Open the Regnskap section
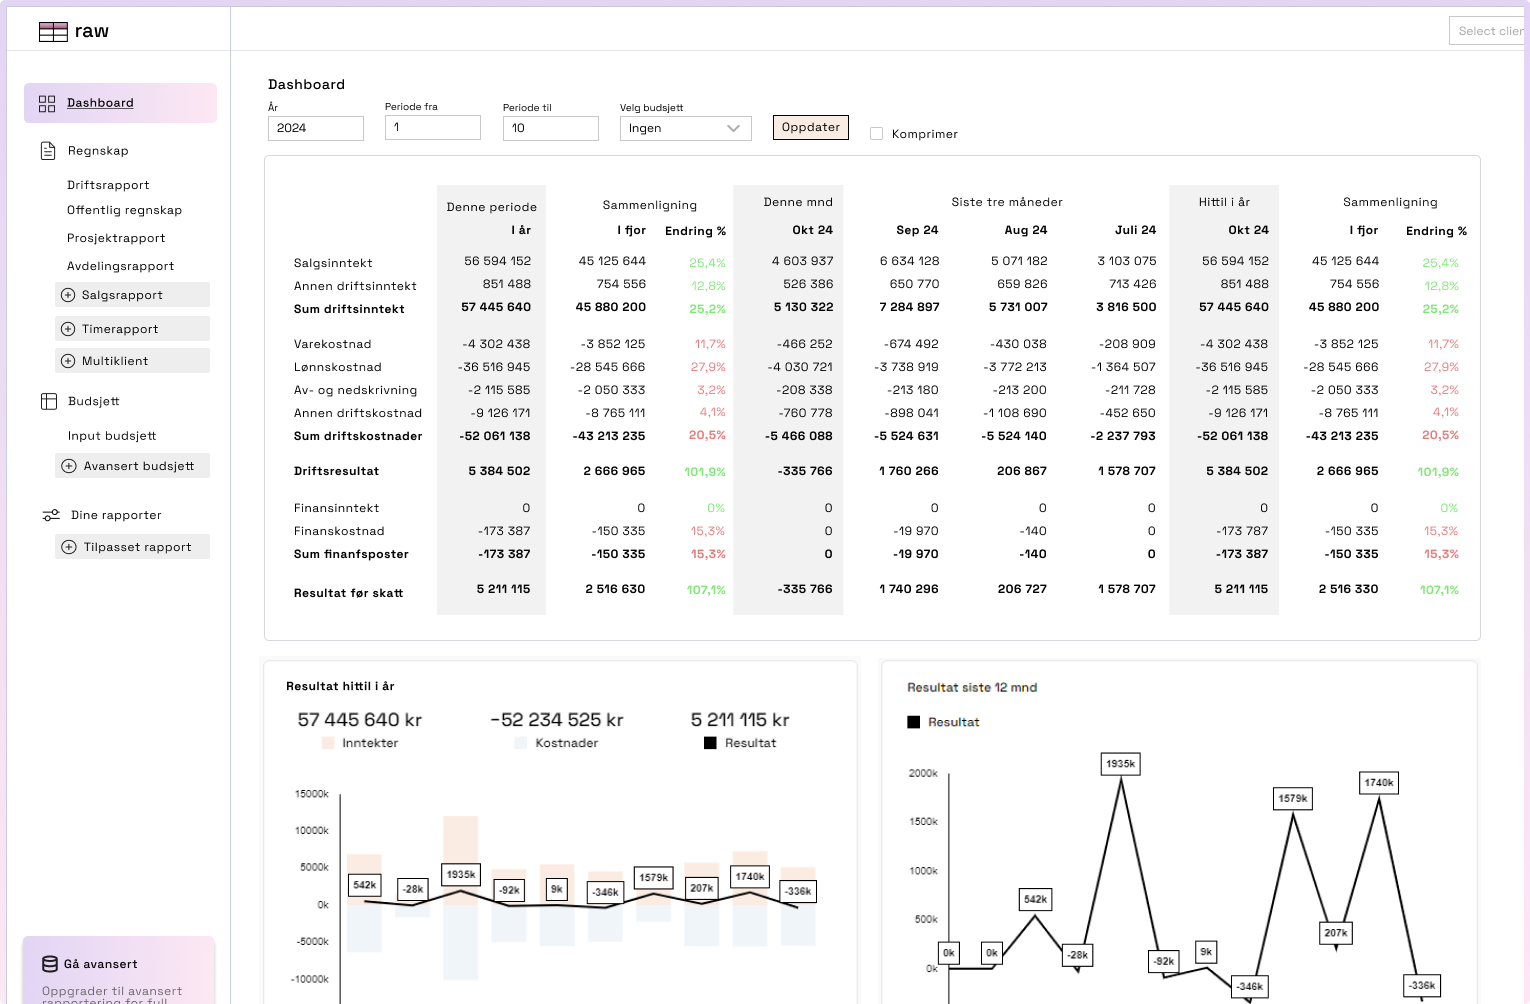Screen dimensions: 1530x1004 98,151
